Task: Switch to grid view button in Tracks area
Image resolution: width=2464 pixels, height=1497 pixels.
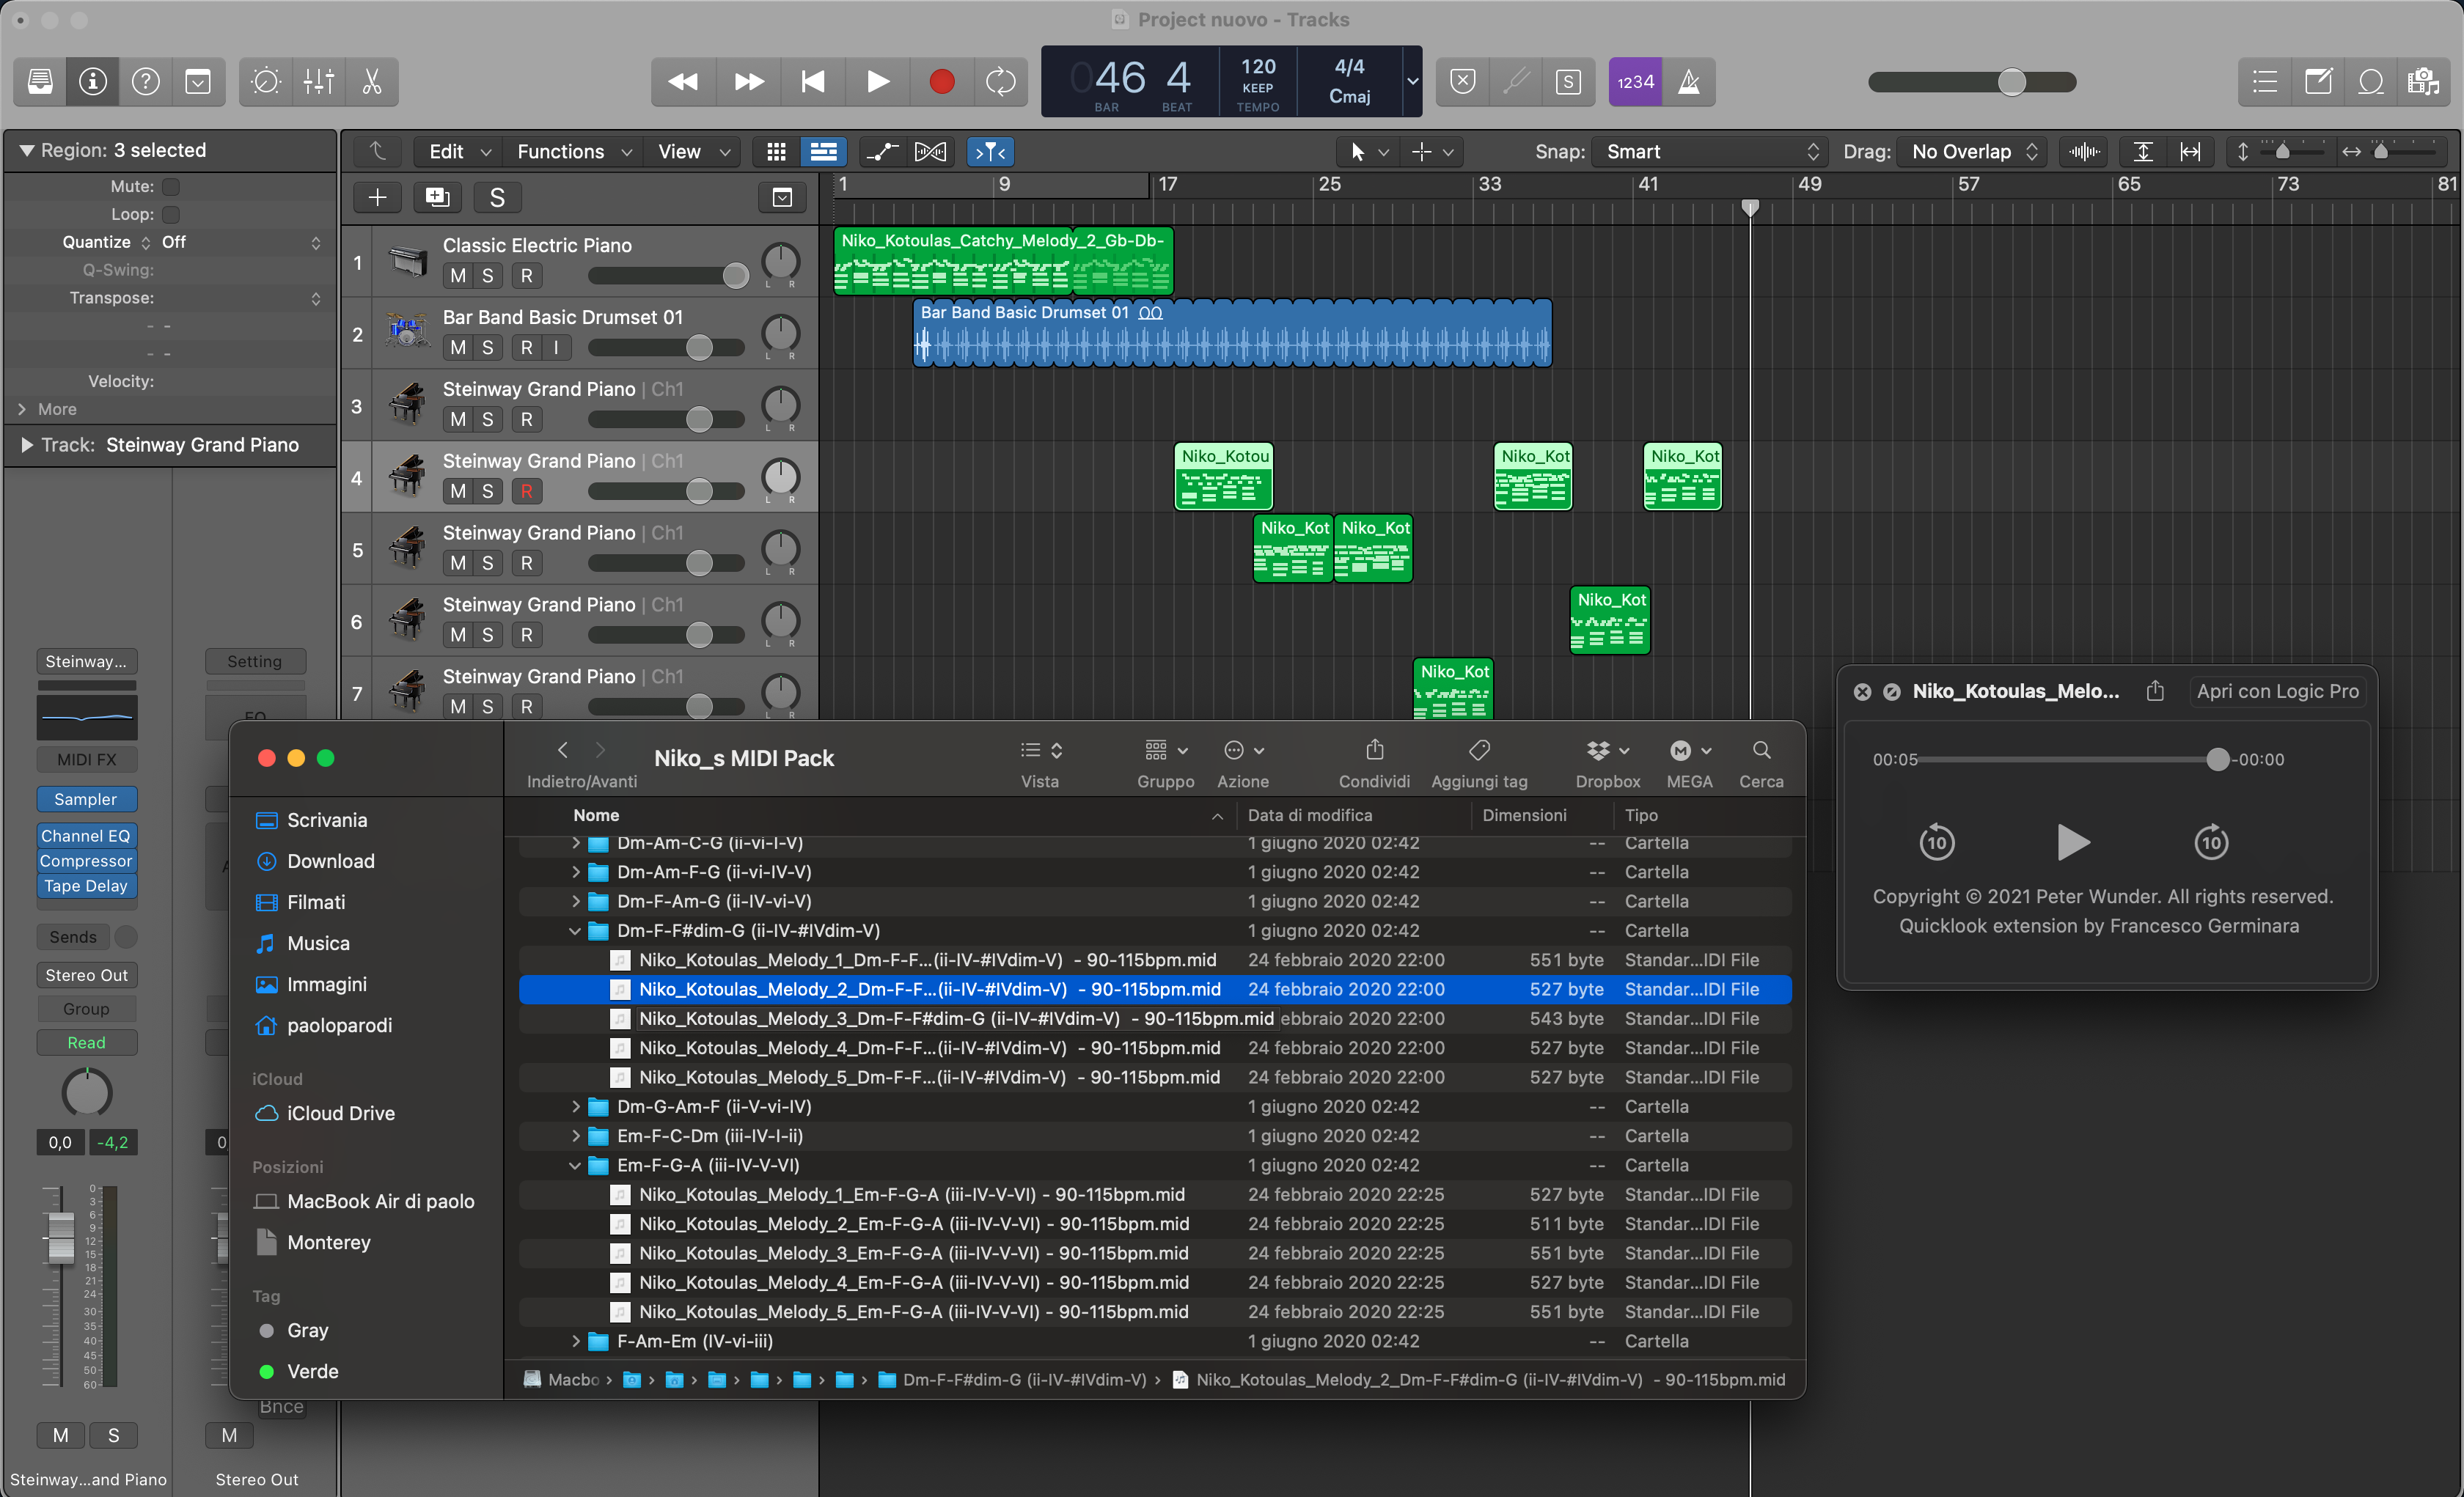Action: tap(776, 152)
